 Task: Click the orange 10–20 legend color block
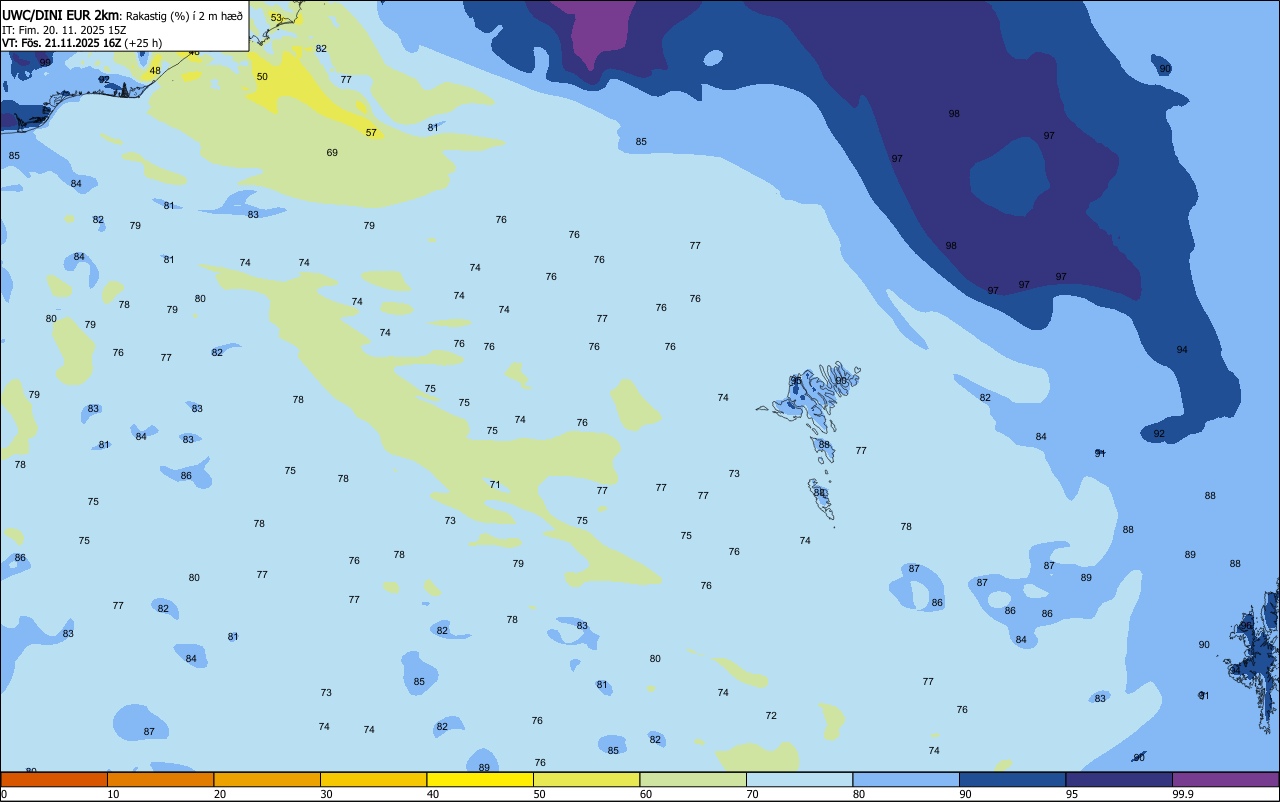[160, 779]
